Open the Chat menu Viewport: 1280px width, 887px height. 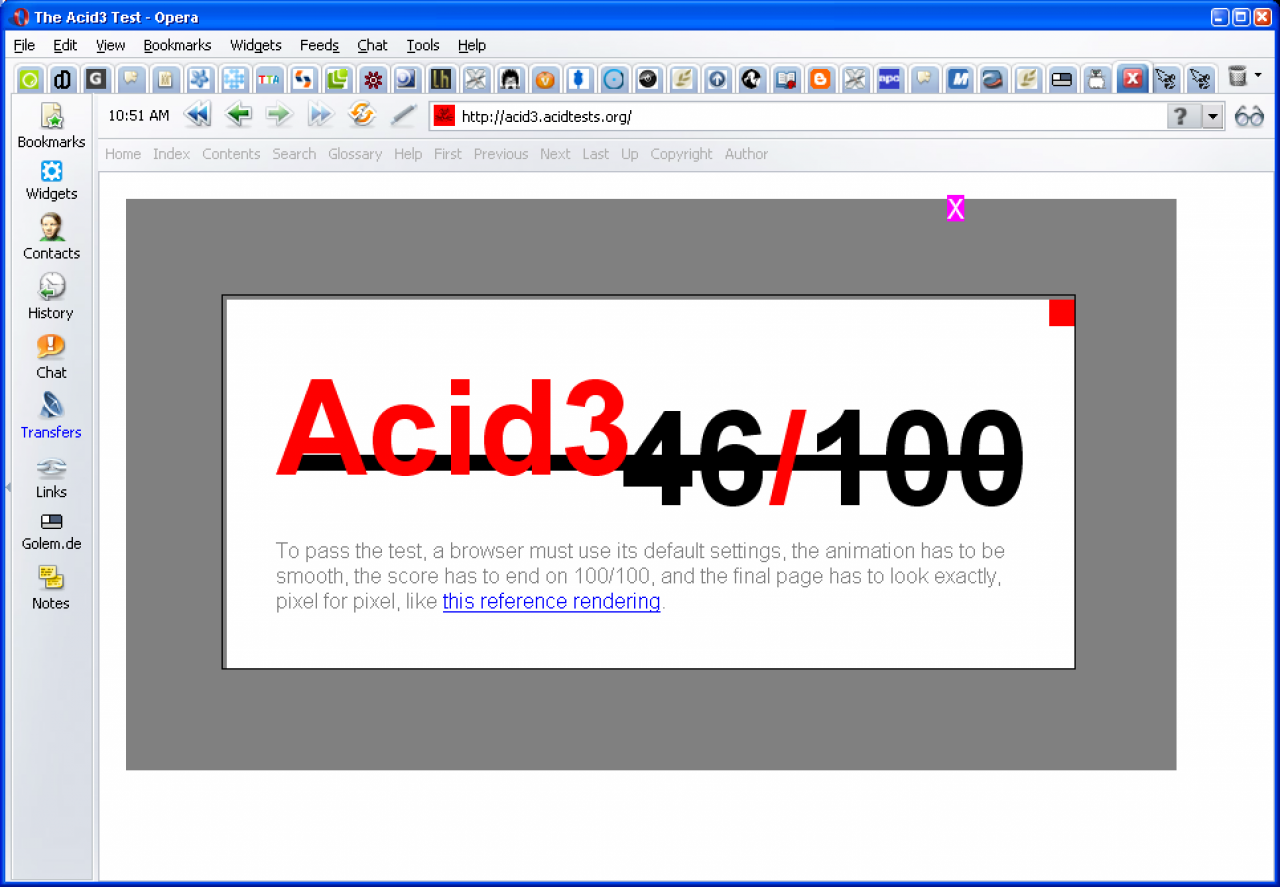(x=372, y=45)
